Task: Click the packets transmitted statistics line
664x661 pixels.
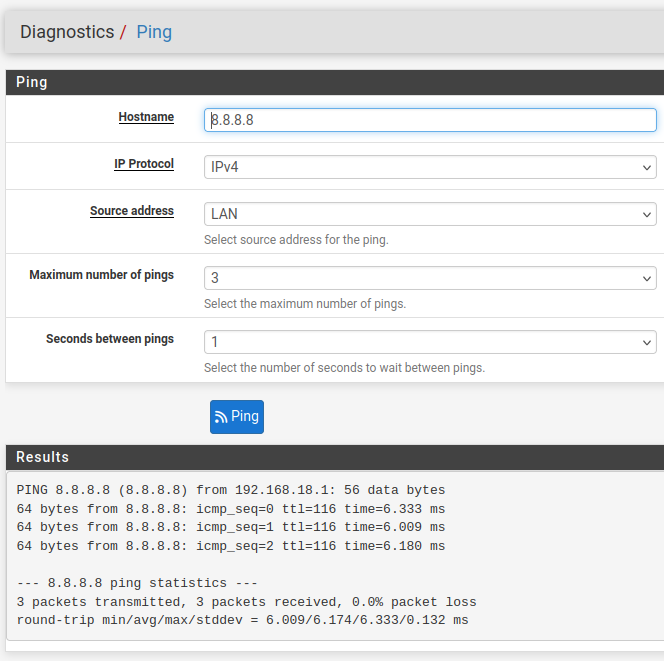Action: point(246,602)
